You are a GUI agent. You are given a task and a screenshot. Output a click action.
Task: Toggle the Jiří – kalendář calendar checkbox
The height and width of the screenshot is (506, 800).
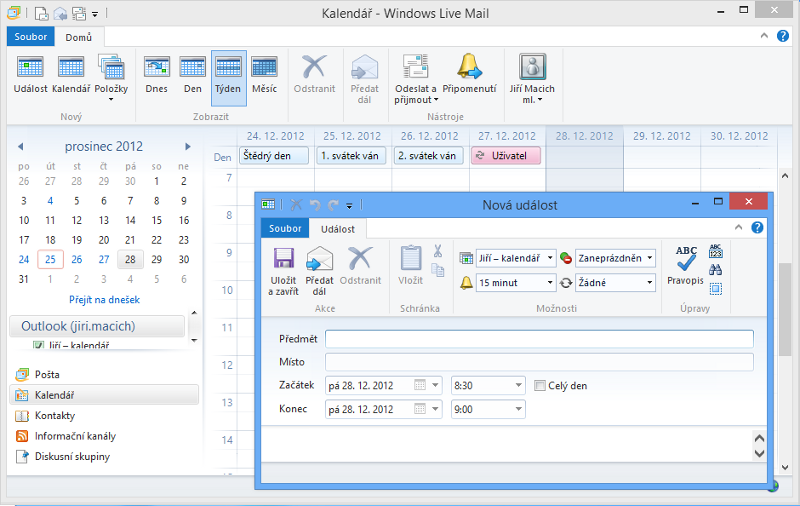click(x=39, y=346)
